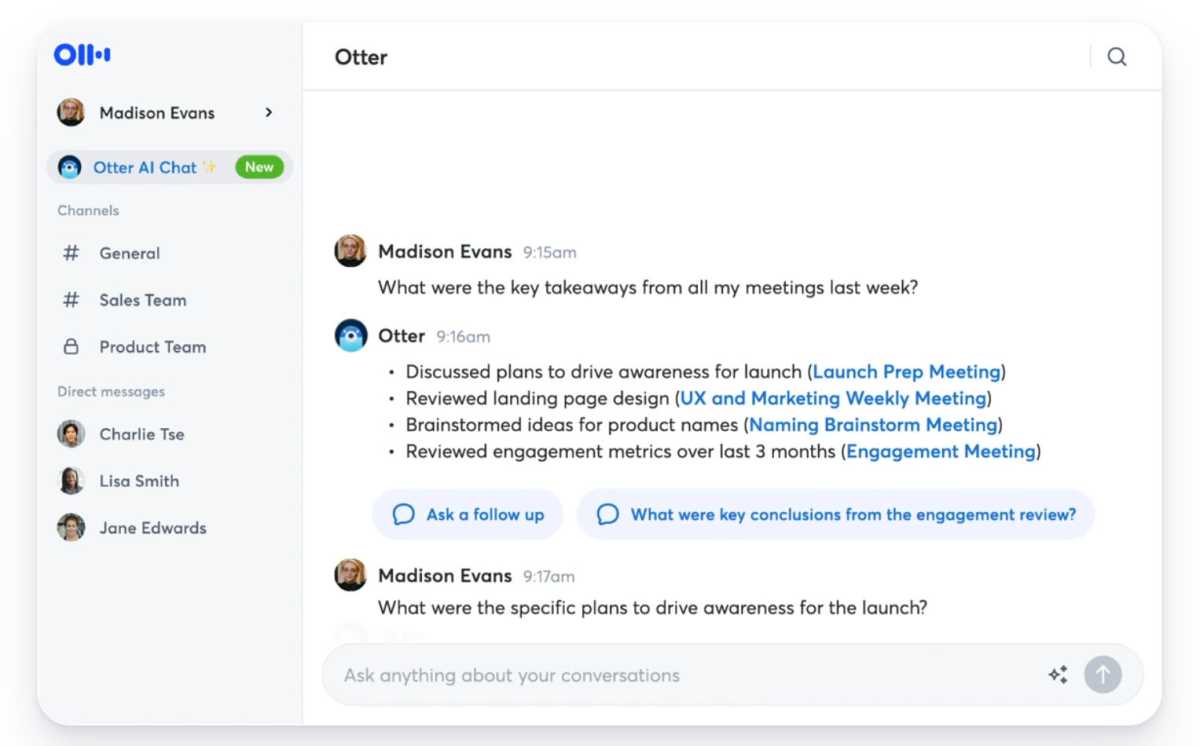Click Charlie Tse's avatar photo
The width and height of the screenshot is (1200, 746).
71,434
